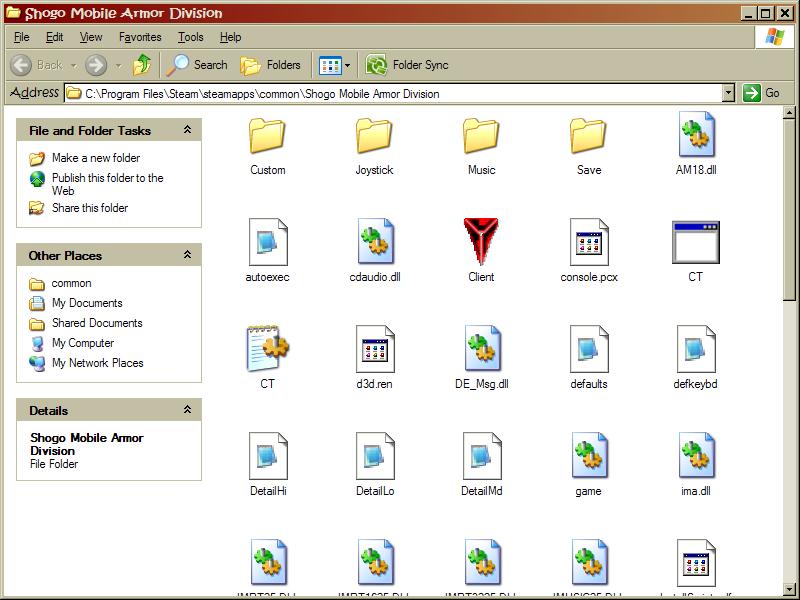This screenshot has width=800, height=600.
Task: Select the defkeybd file icon
Action: [x=696, y=349]
